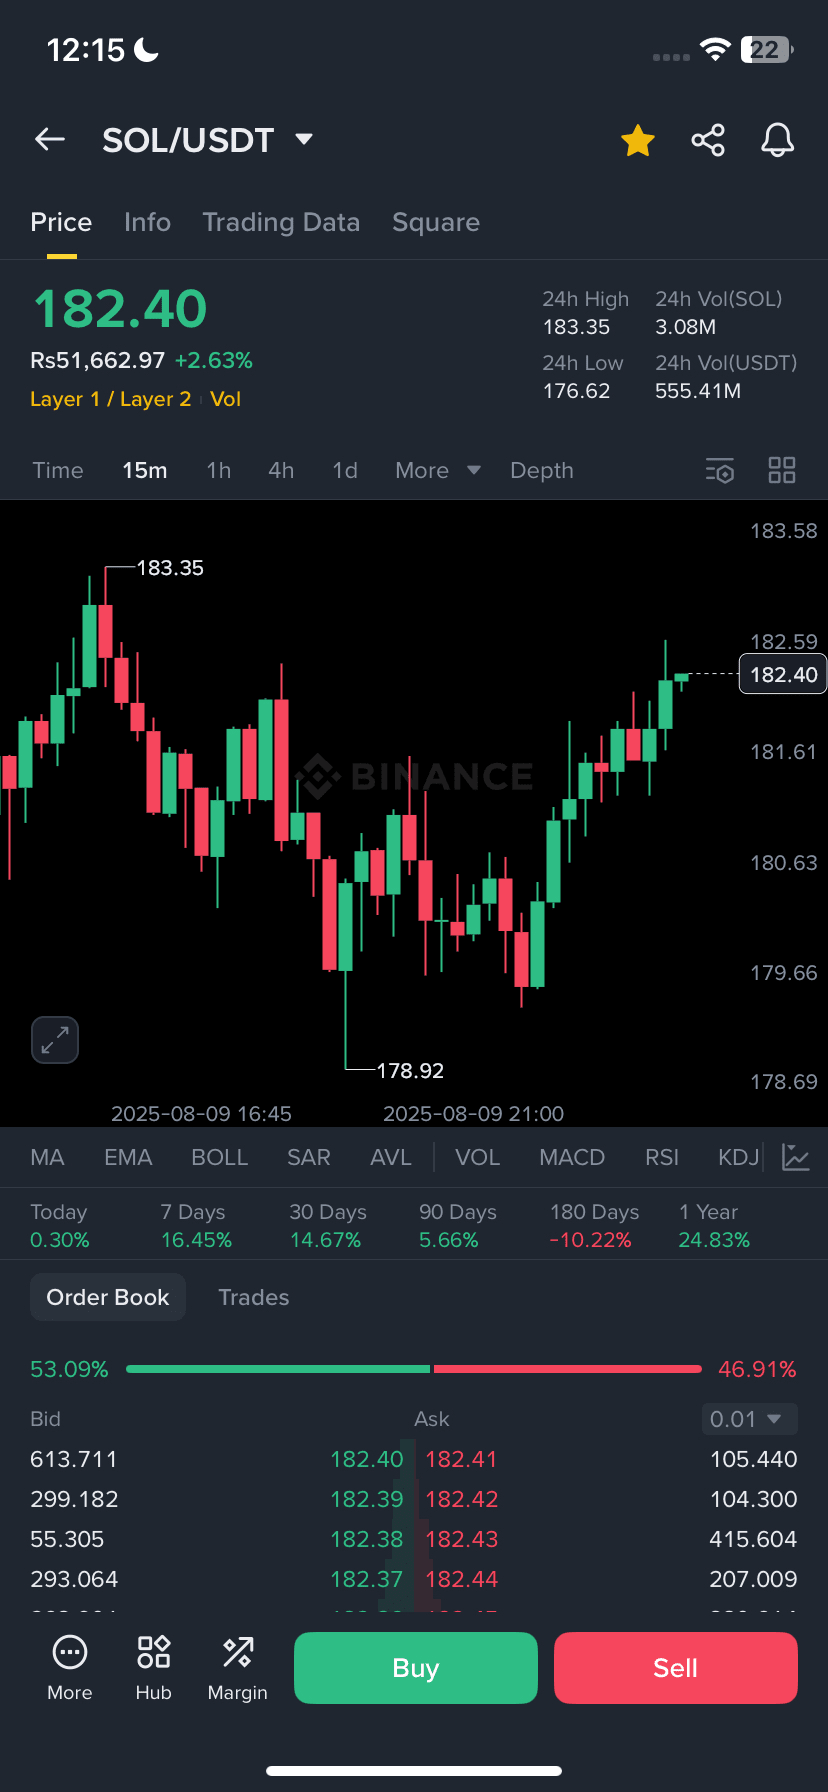Toggle the MA indicator
Image resolution: width=828 pixels, height=1792 pixels.
(x=47, y=1157)
